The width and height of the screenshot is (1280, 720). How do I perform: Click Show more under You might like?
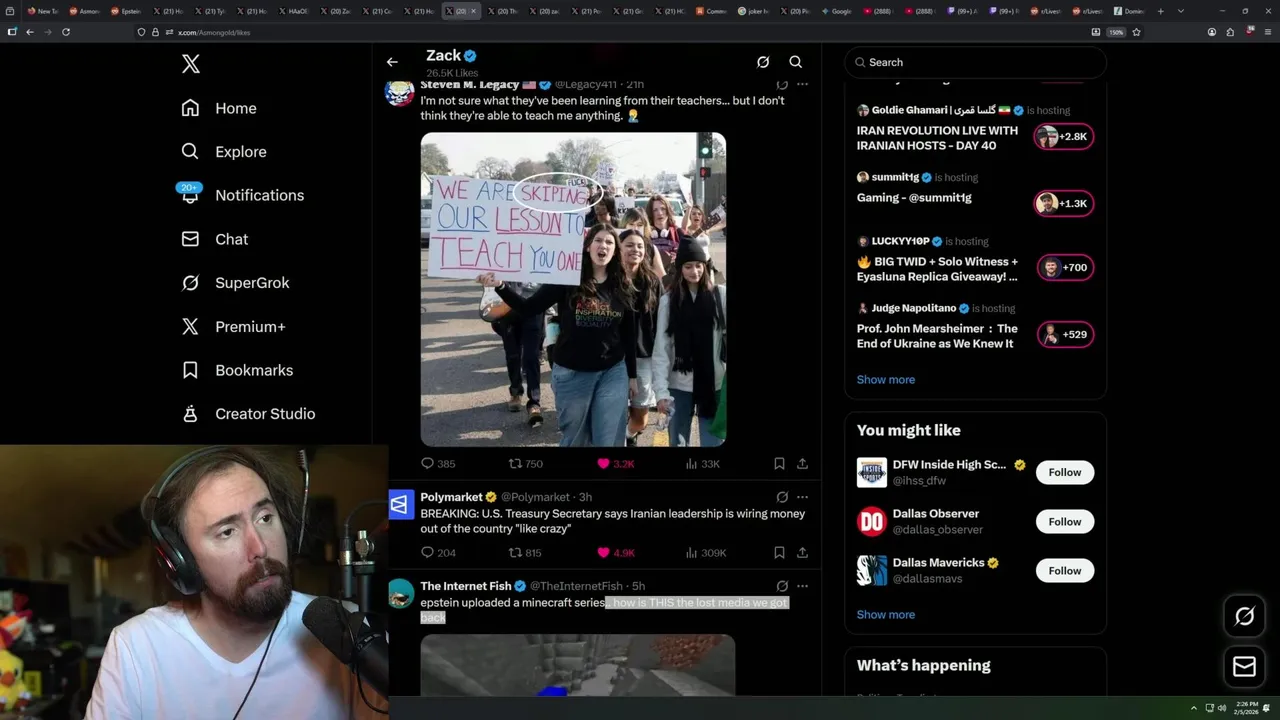click(886, 615)
